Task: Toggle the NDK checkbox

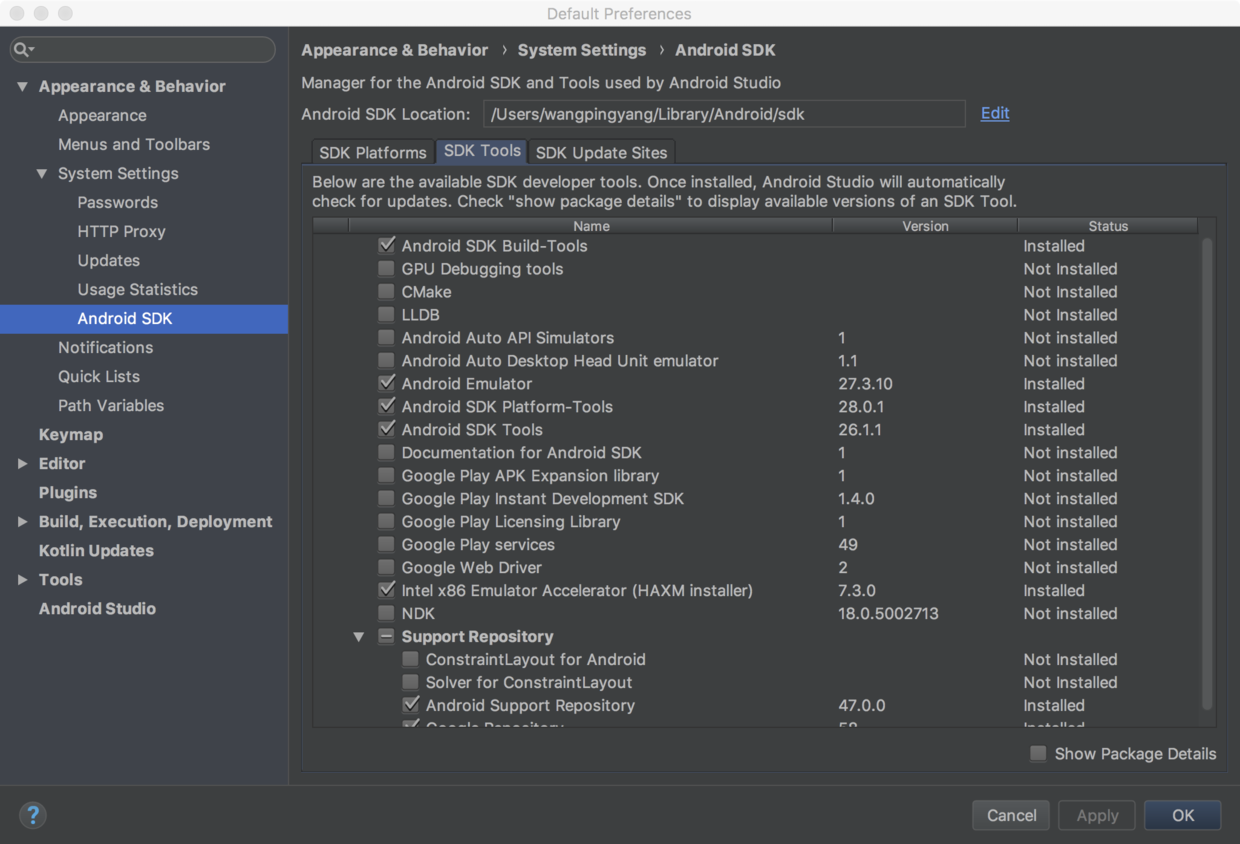Action: tap(386, 613)
